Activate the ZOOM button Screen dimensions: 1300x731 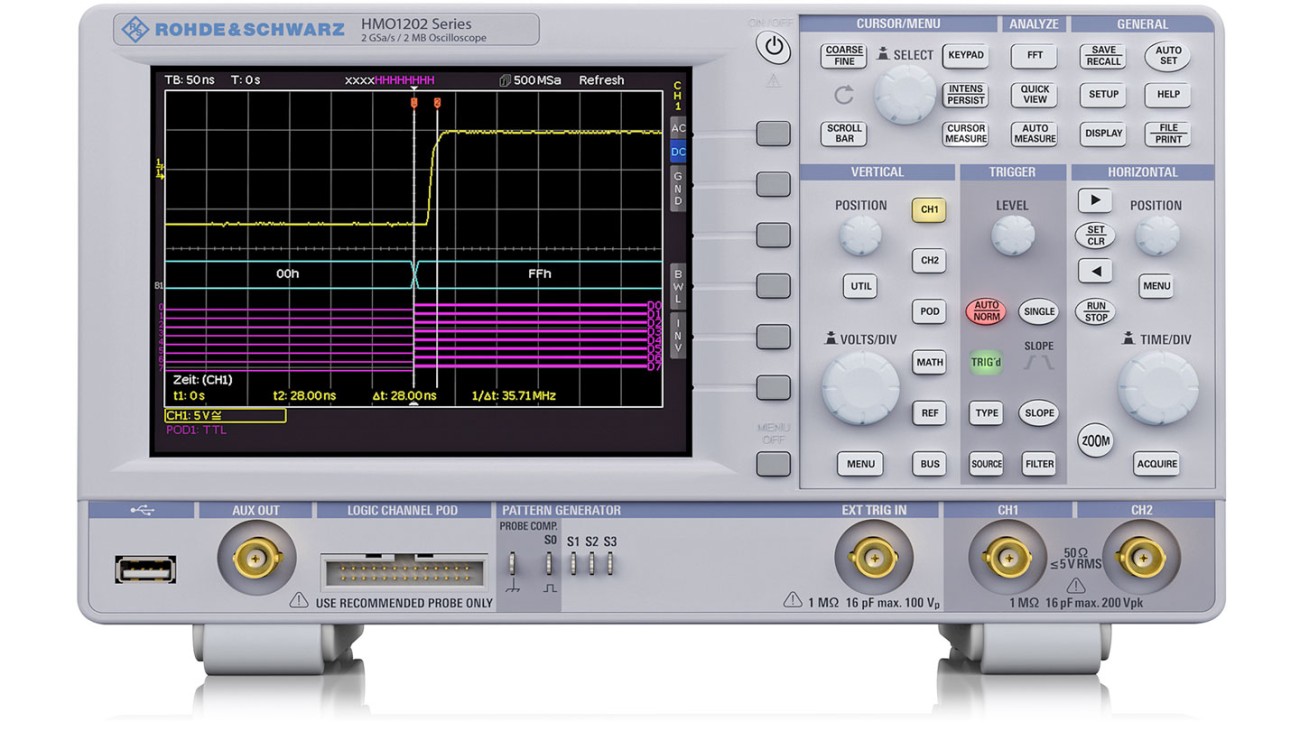1095,441
